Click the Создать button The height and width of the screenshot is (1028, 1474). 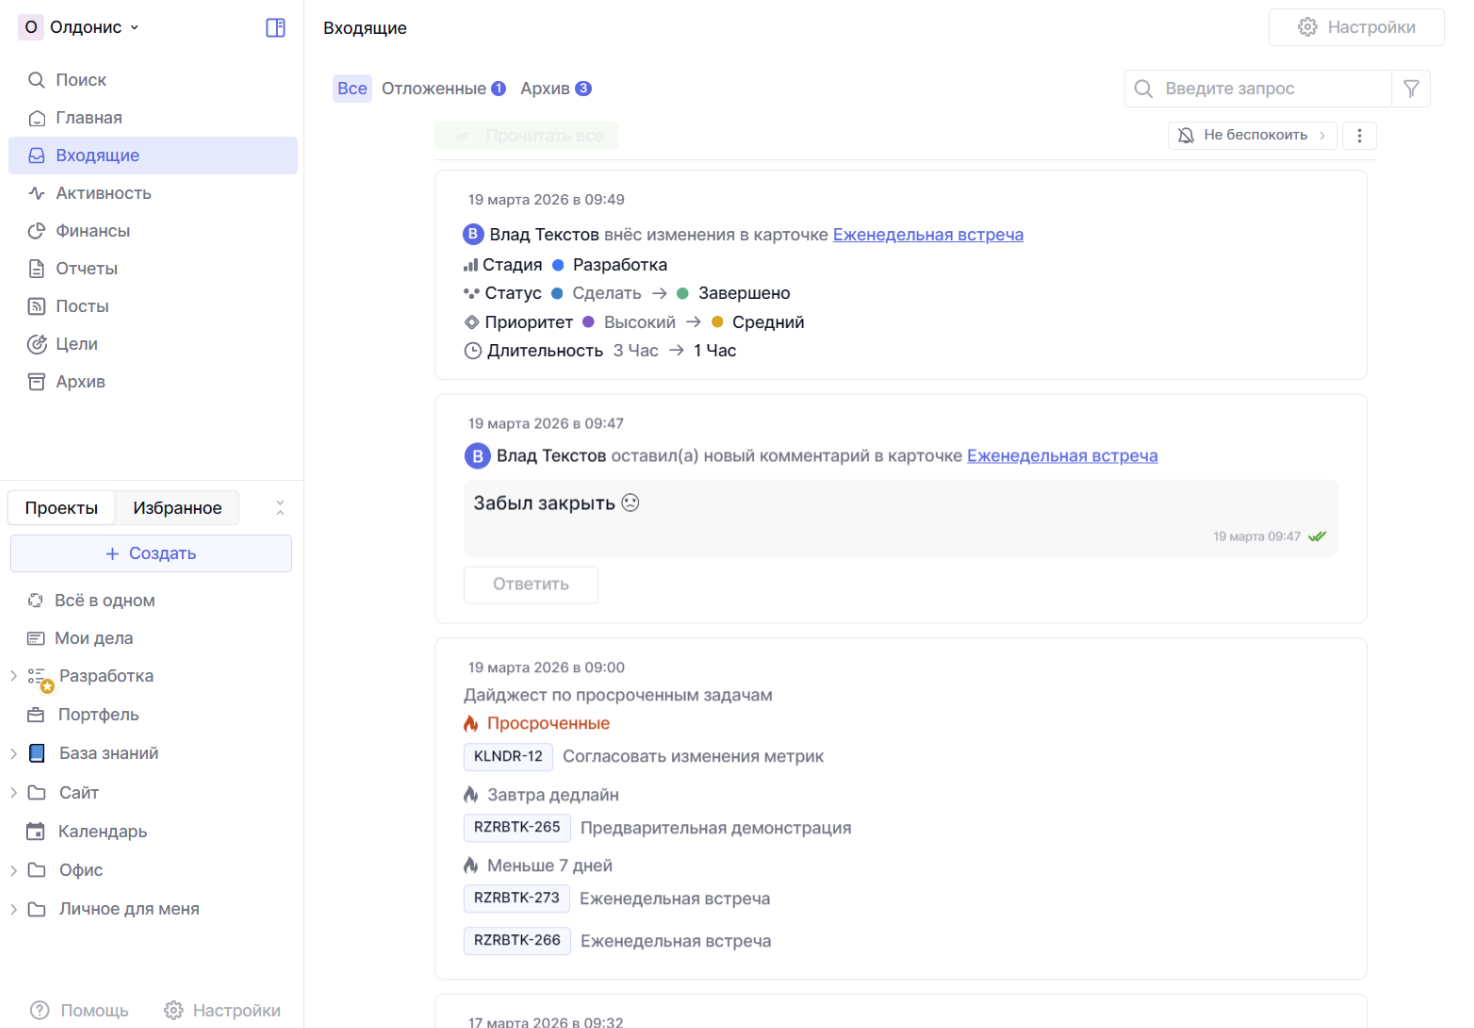tap(151, 553)
